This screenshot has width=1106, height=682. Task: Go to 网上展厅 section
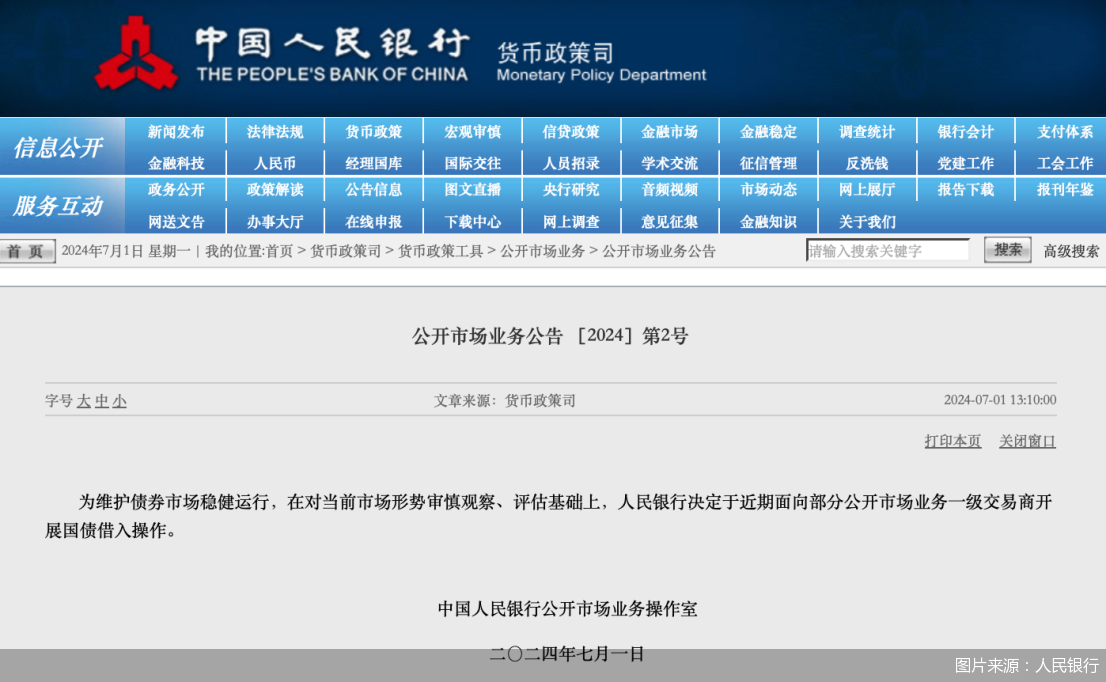click(867, 190)
